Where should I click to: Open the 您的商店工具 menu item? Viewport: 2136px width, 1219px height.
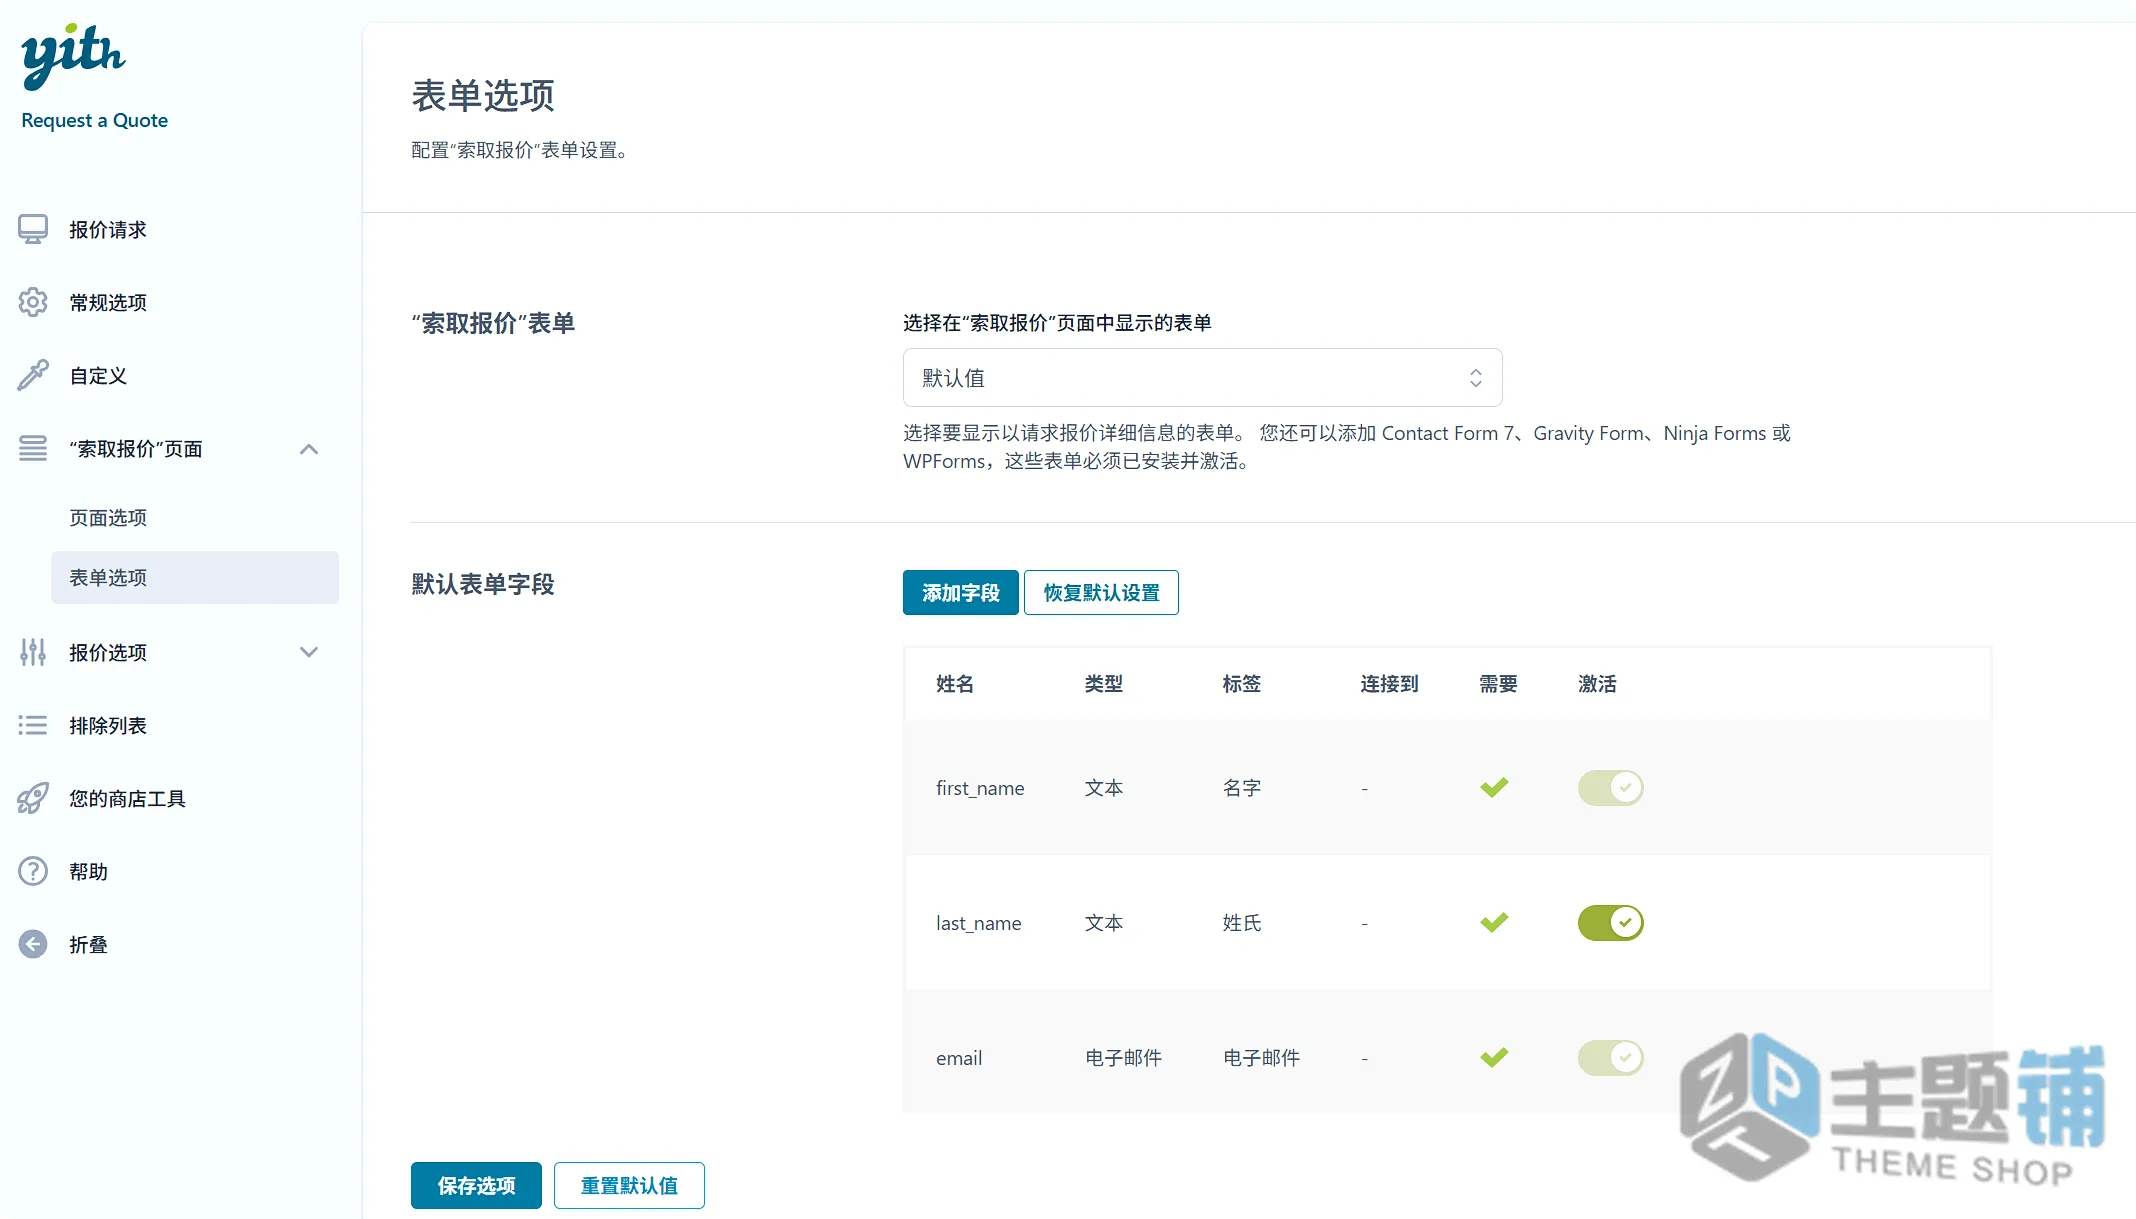pyautogui.click(x=127, y=799)
